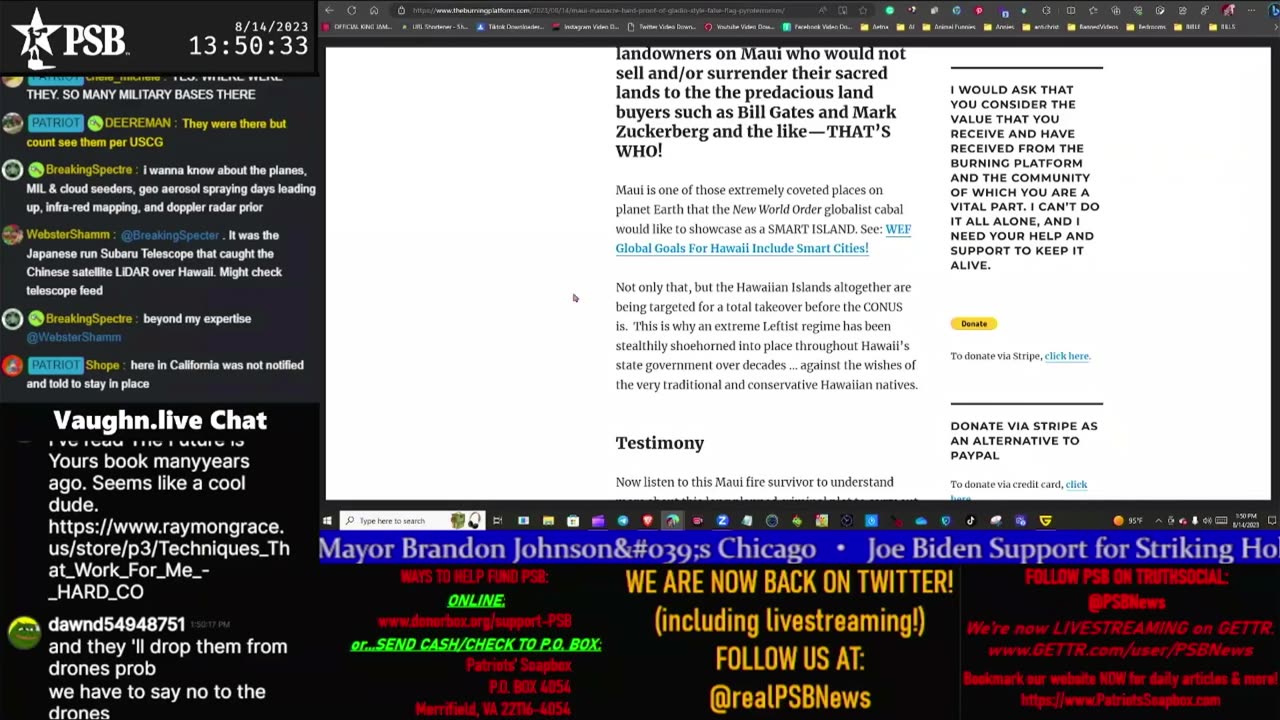Open the 95°F weather widget
Viewport: 1280px width, 720px height.
[1127, 520]
